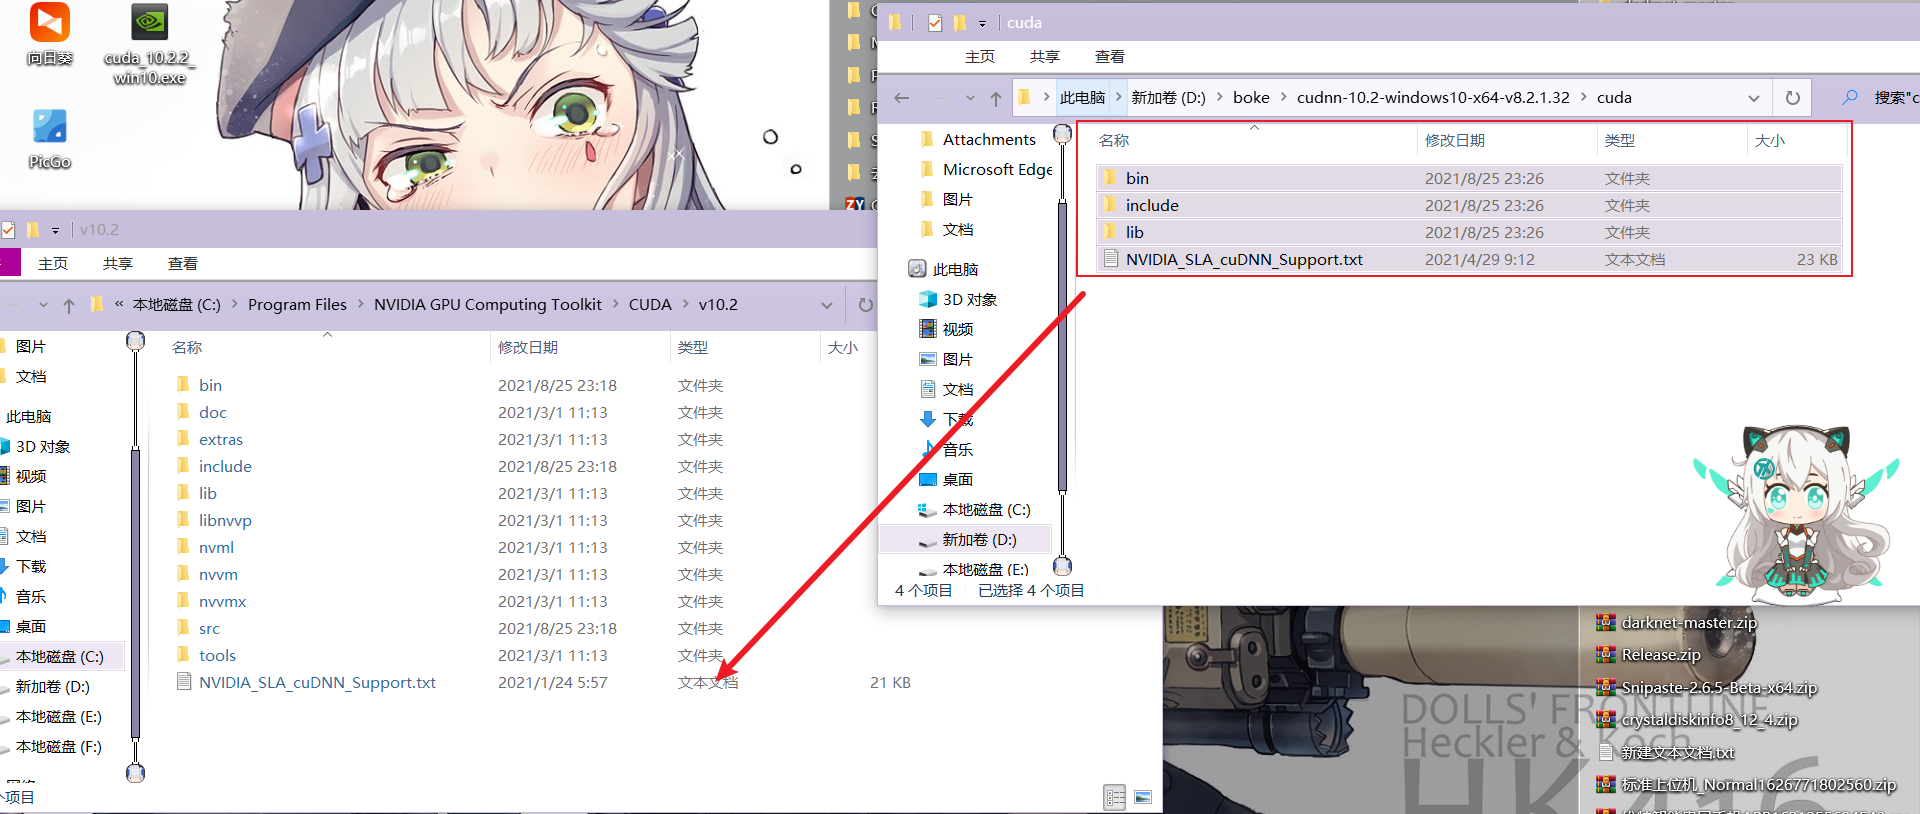Image resolution: width=1920 pixels, height=814 pixels.
Task: Switch v10.2 window to large icons view
Action: tap(1143, 797)
